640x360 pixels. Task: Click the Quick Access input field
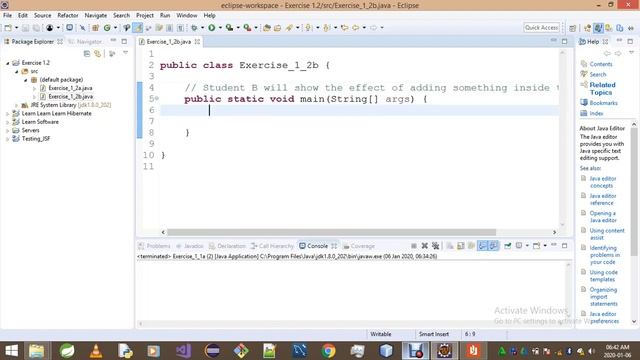[541, 28]
